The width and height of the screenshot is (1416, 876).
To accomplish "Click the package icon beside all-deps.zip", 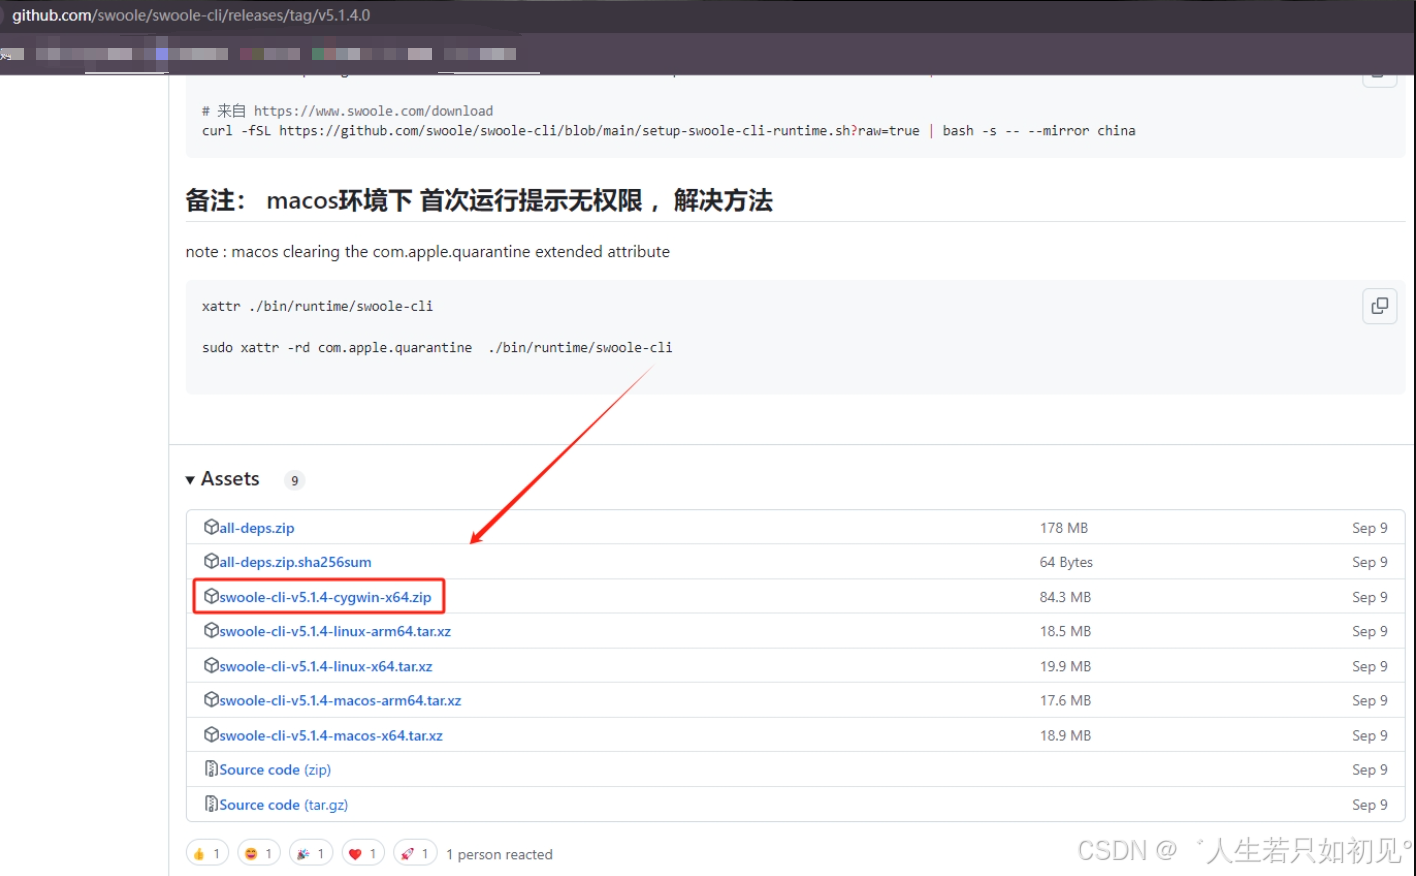I will [211, 527].
